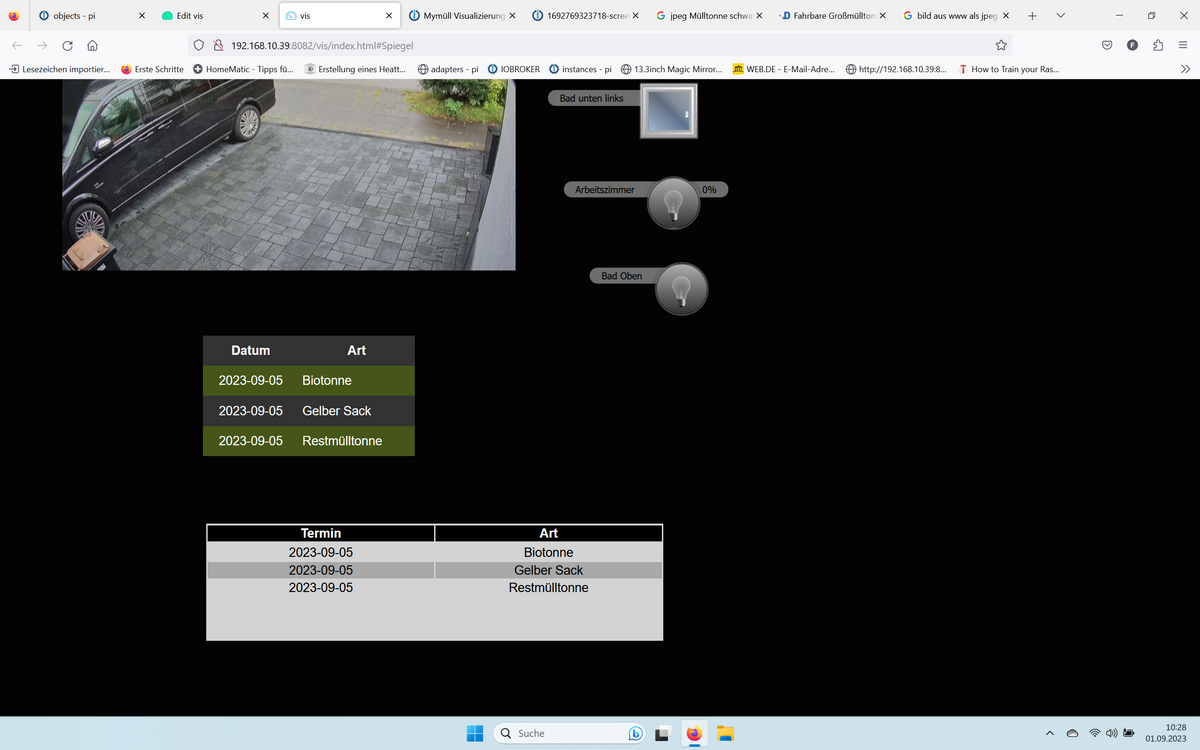Screen dimensions: 1200x750
Task: Open the Erste Schritte bookmark
Action: [152, 69]
